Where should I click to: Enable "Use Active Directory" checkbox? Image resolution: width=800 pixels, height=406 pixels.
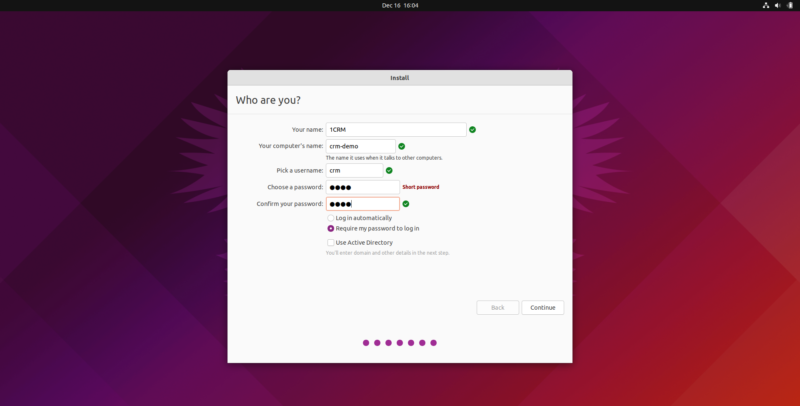coord(331,242)
